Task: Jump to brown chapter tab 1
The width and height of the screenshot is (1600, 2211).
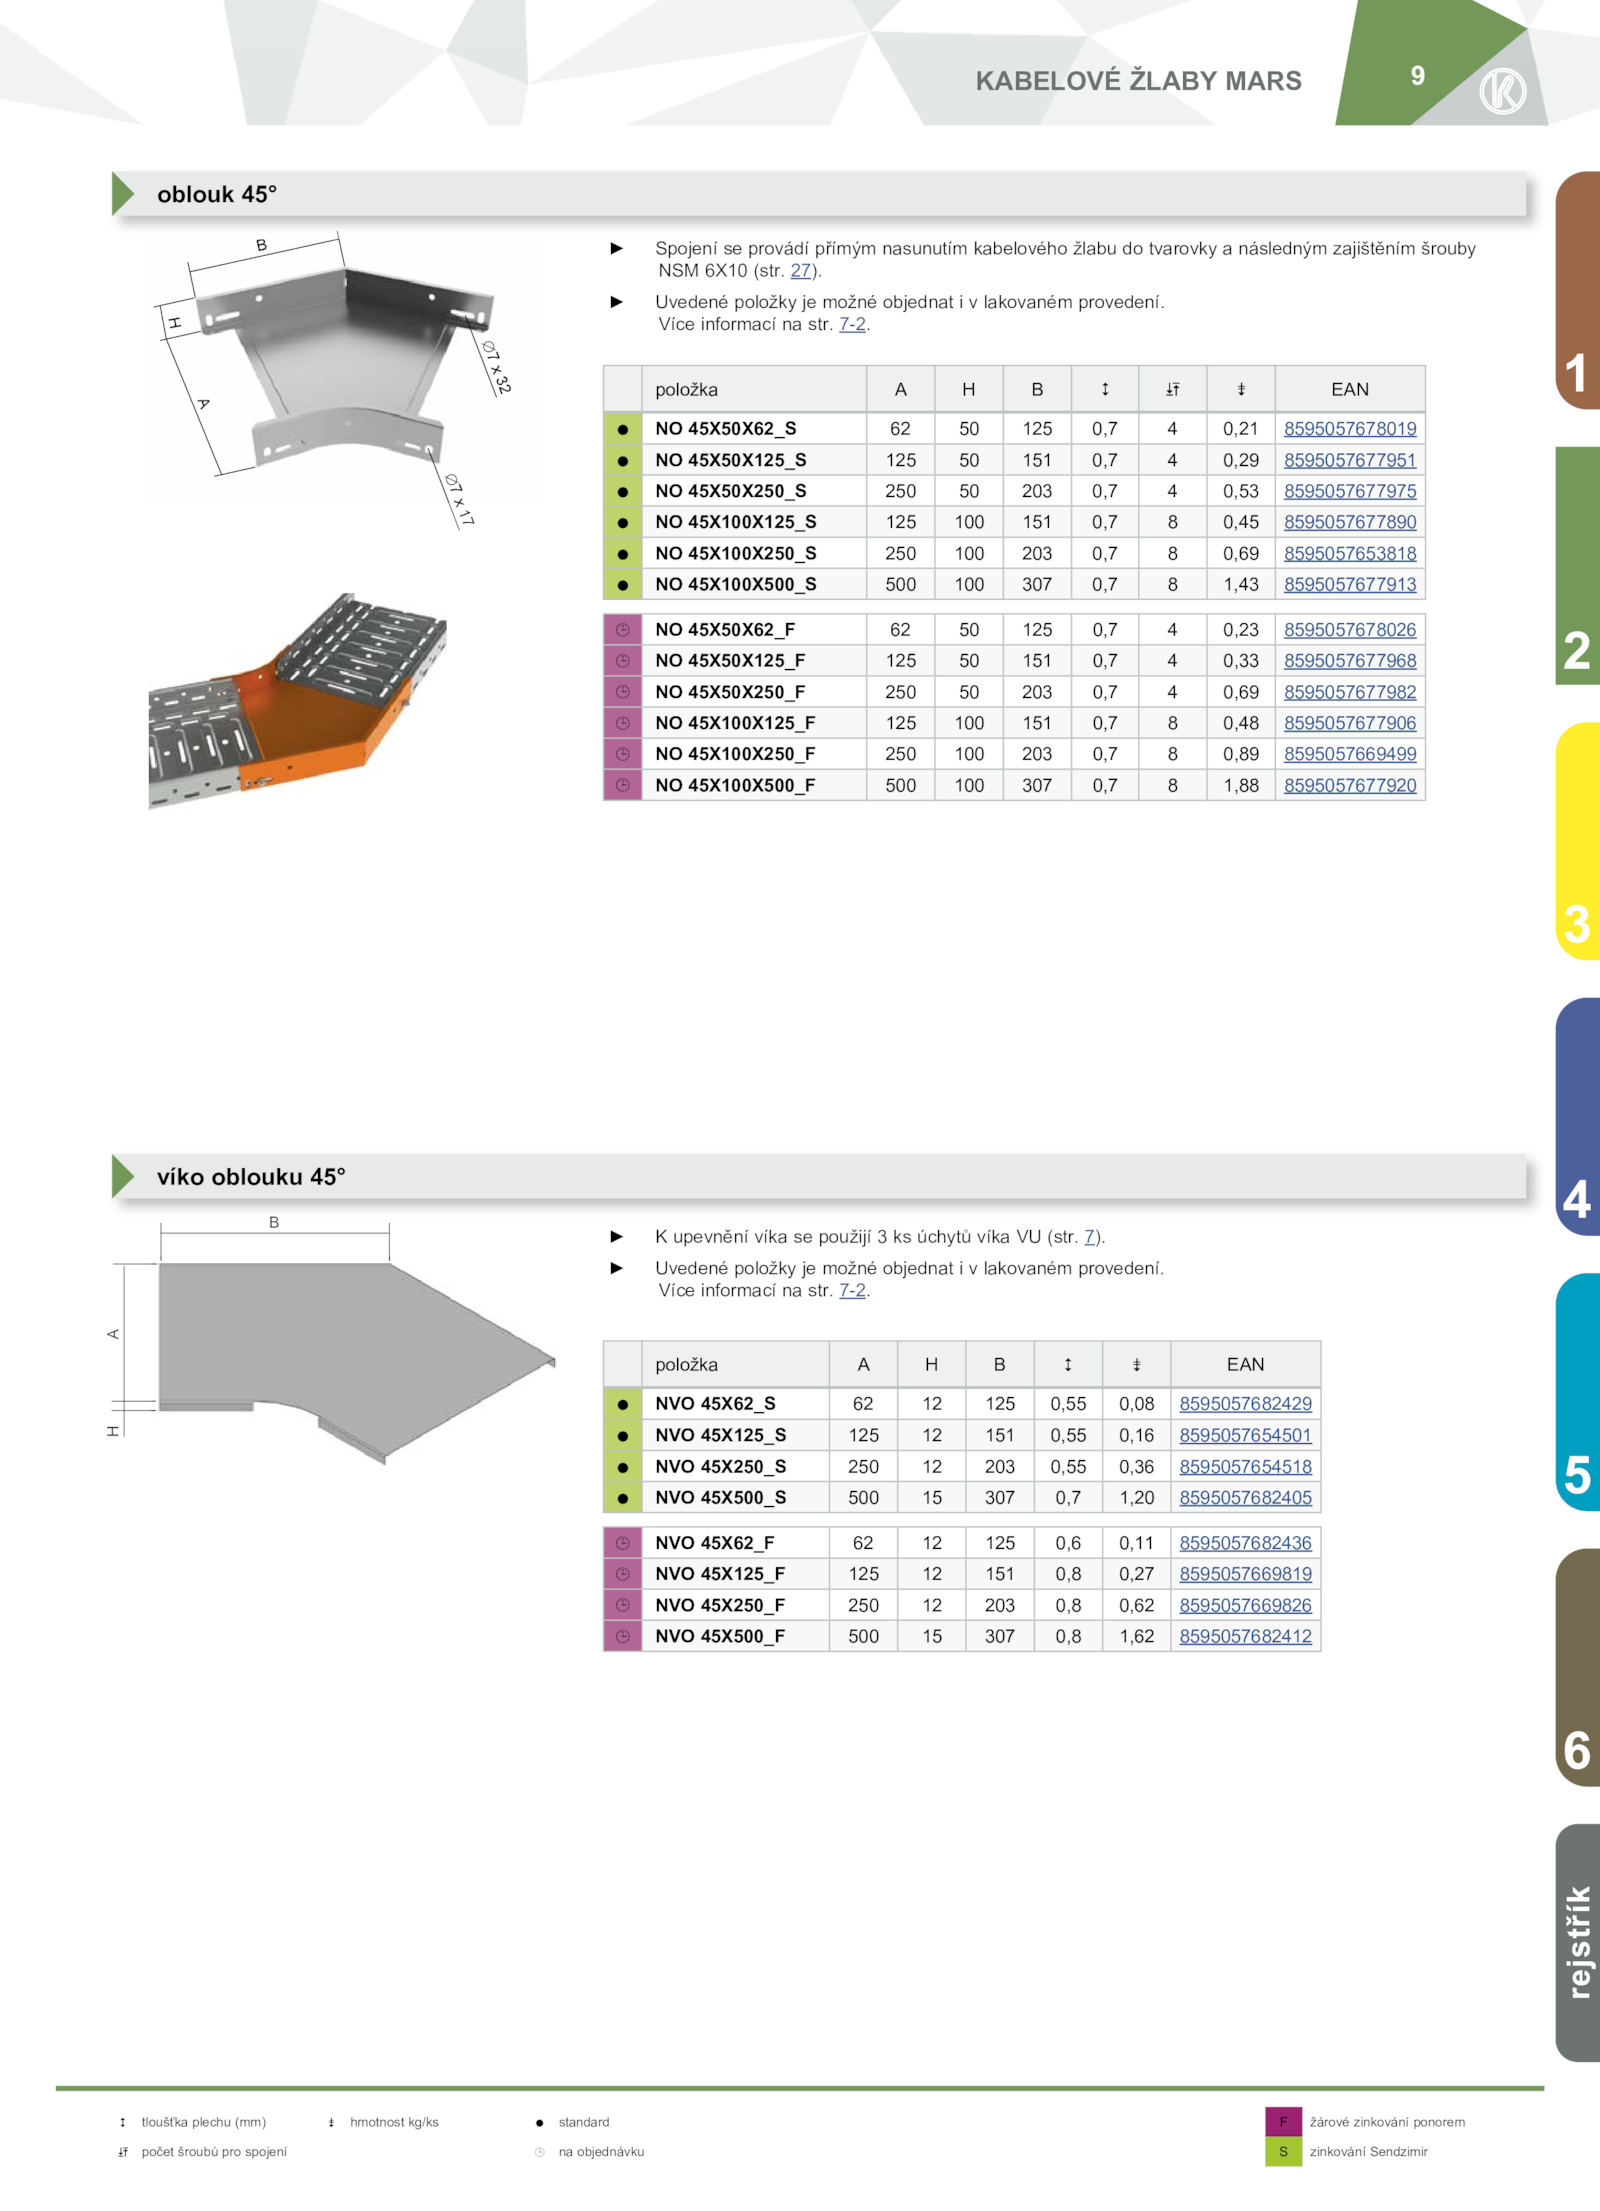Action: (1578, 291)
